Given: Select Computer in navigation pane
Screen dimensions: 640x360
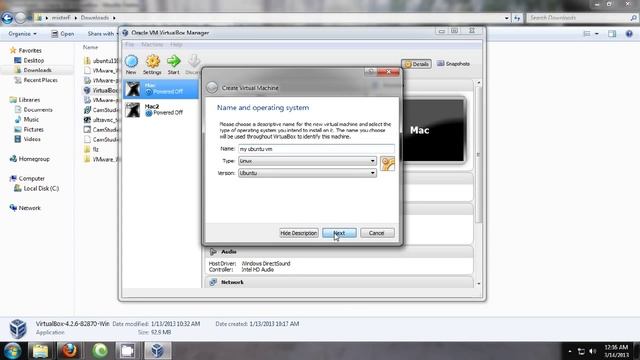Looking at the screenshot, I should 31,178.
